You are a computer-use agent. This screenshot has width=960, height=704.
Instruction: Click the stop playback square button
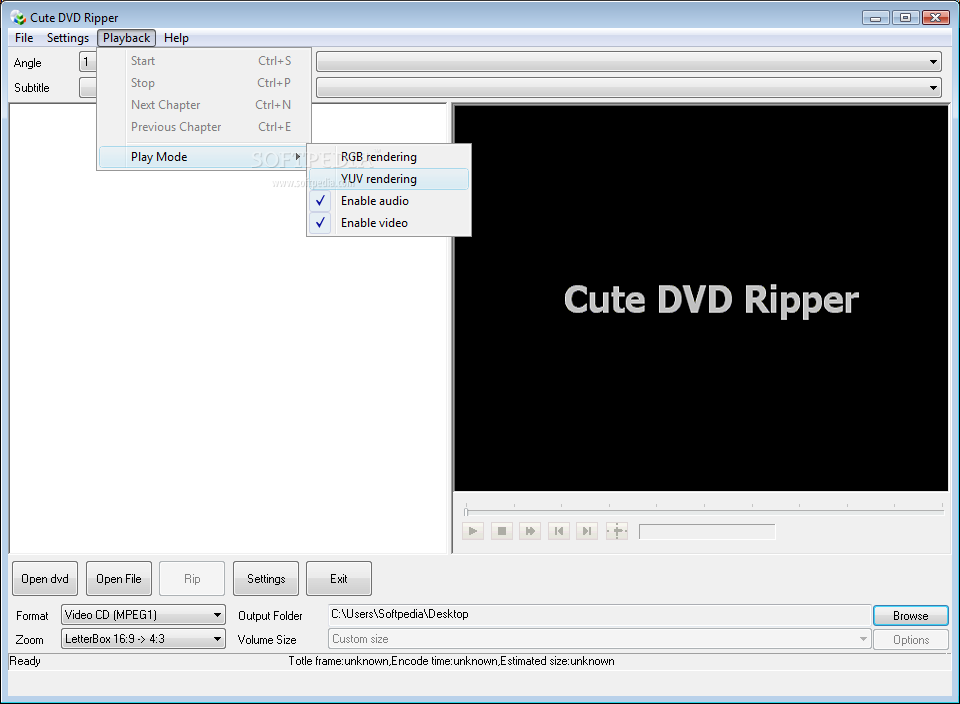pyautogui.click(x=501, y=531)
